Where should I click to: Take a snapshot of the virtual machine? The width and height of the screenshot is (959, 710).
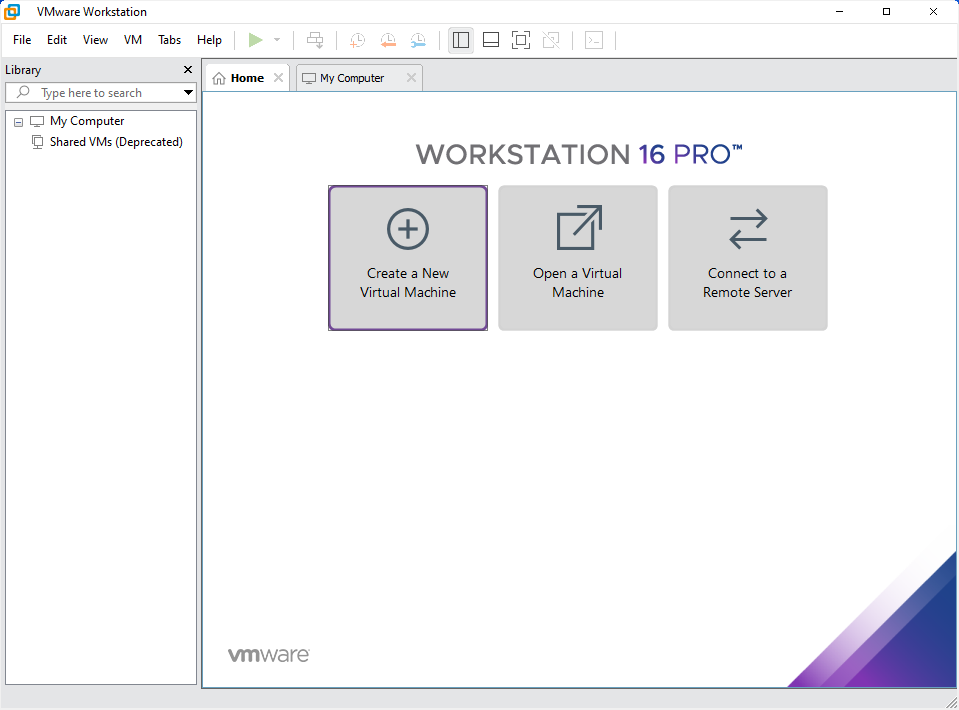pyautogui.click(x=357, y=40)
